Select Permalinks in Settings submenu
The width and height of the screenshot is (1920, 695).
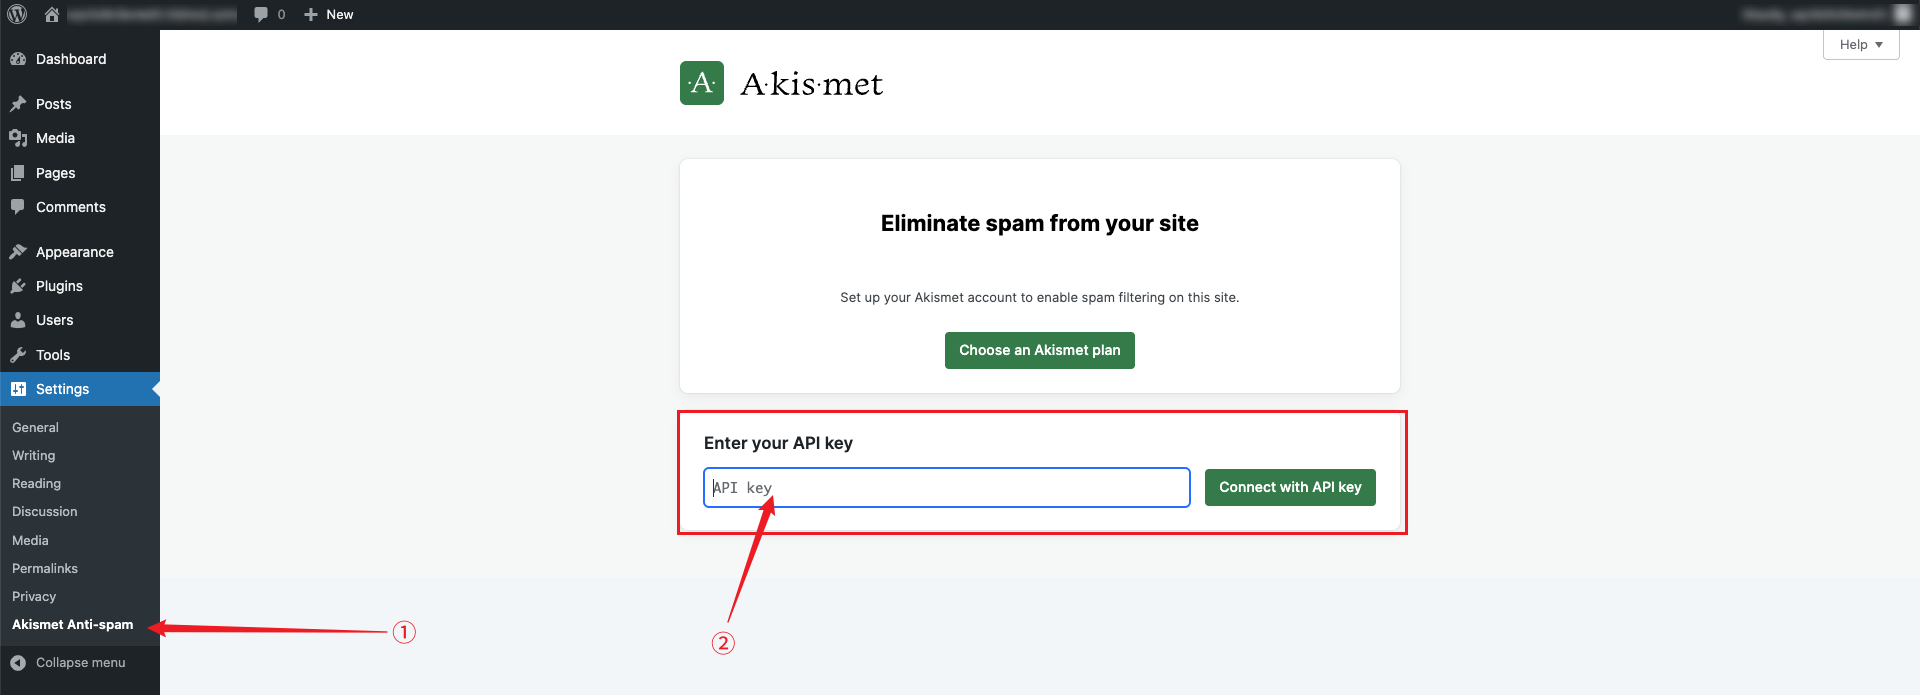(45, 568)
